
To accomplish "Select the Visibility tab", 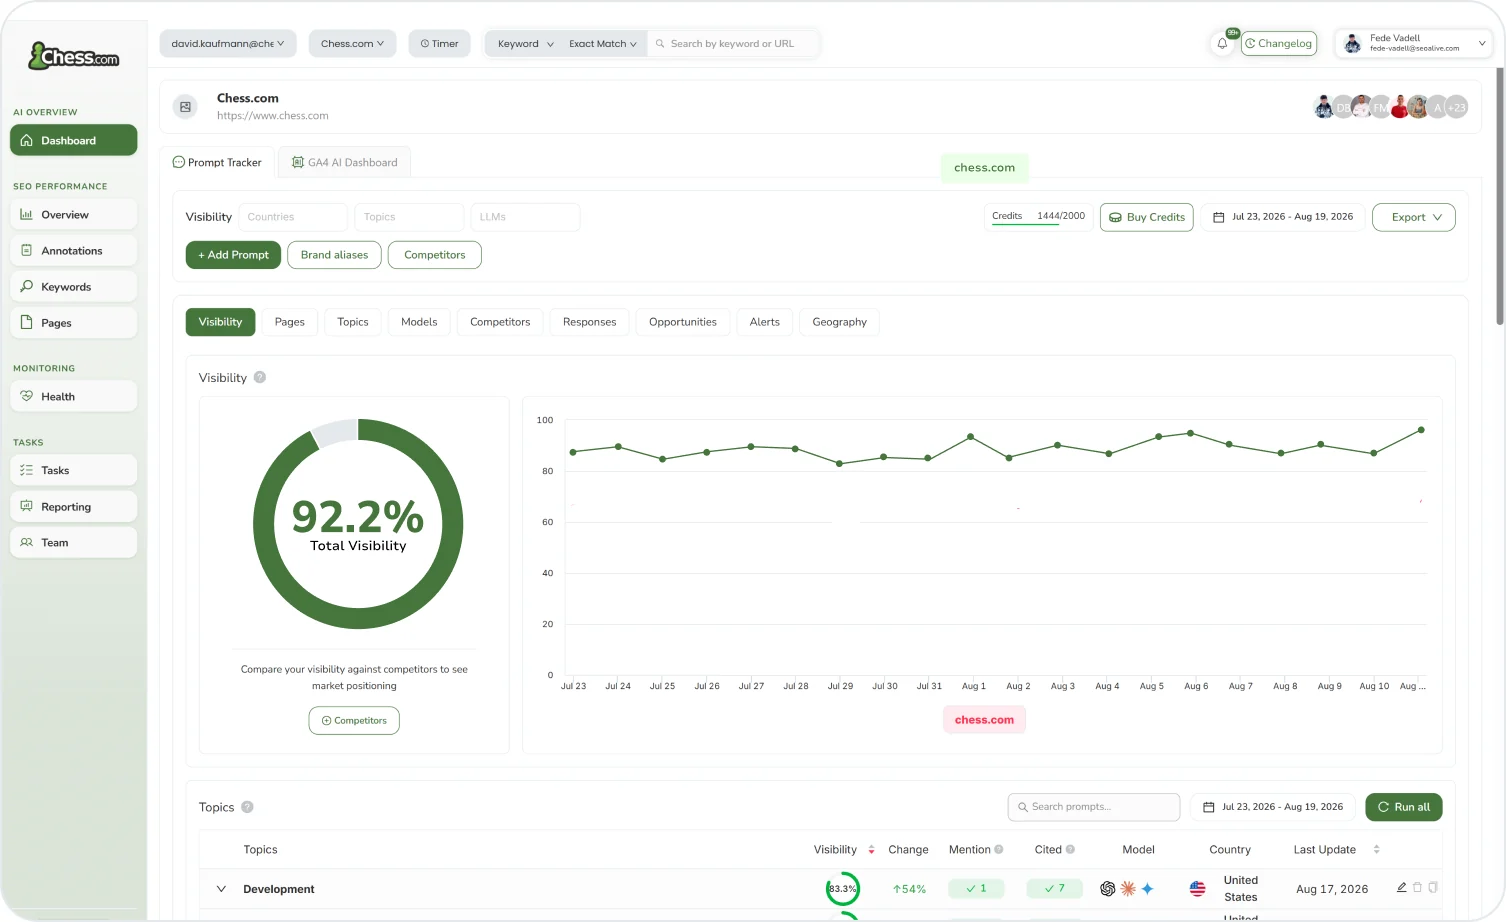I will [220, 322].
